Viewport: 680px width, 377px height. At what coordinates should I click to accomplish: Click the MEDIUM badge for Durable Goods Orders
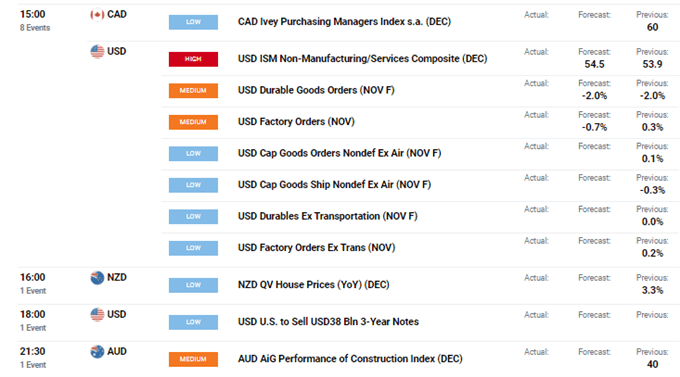click(x=193, y=91)
